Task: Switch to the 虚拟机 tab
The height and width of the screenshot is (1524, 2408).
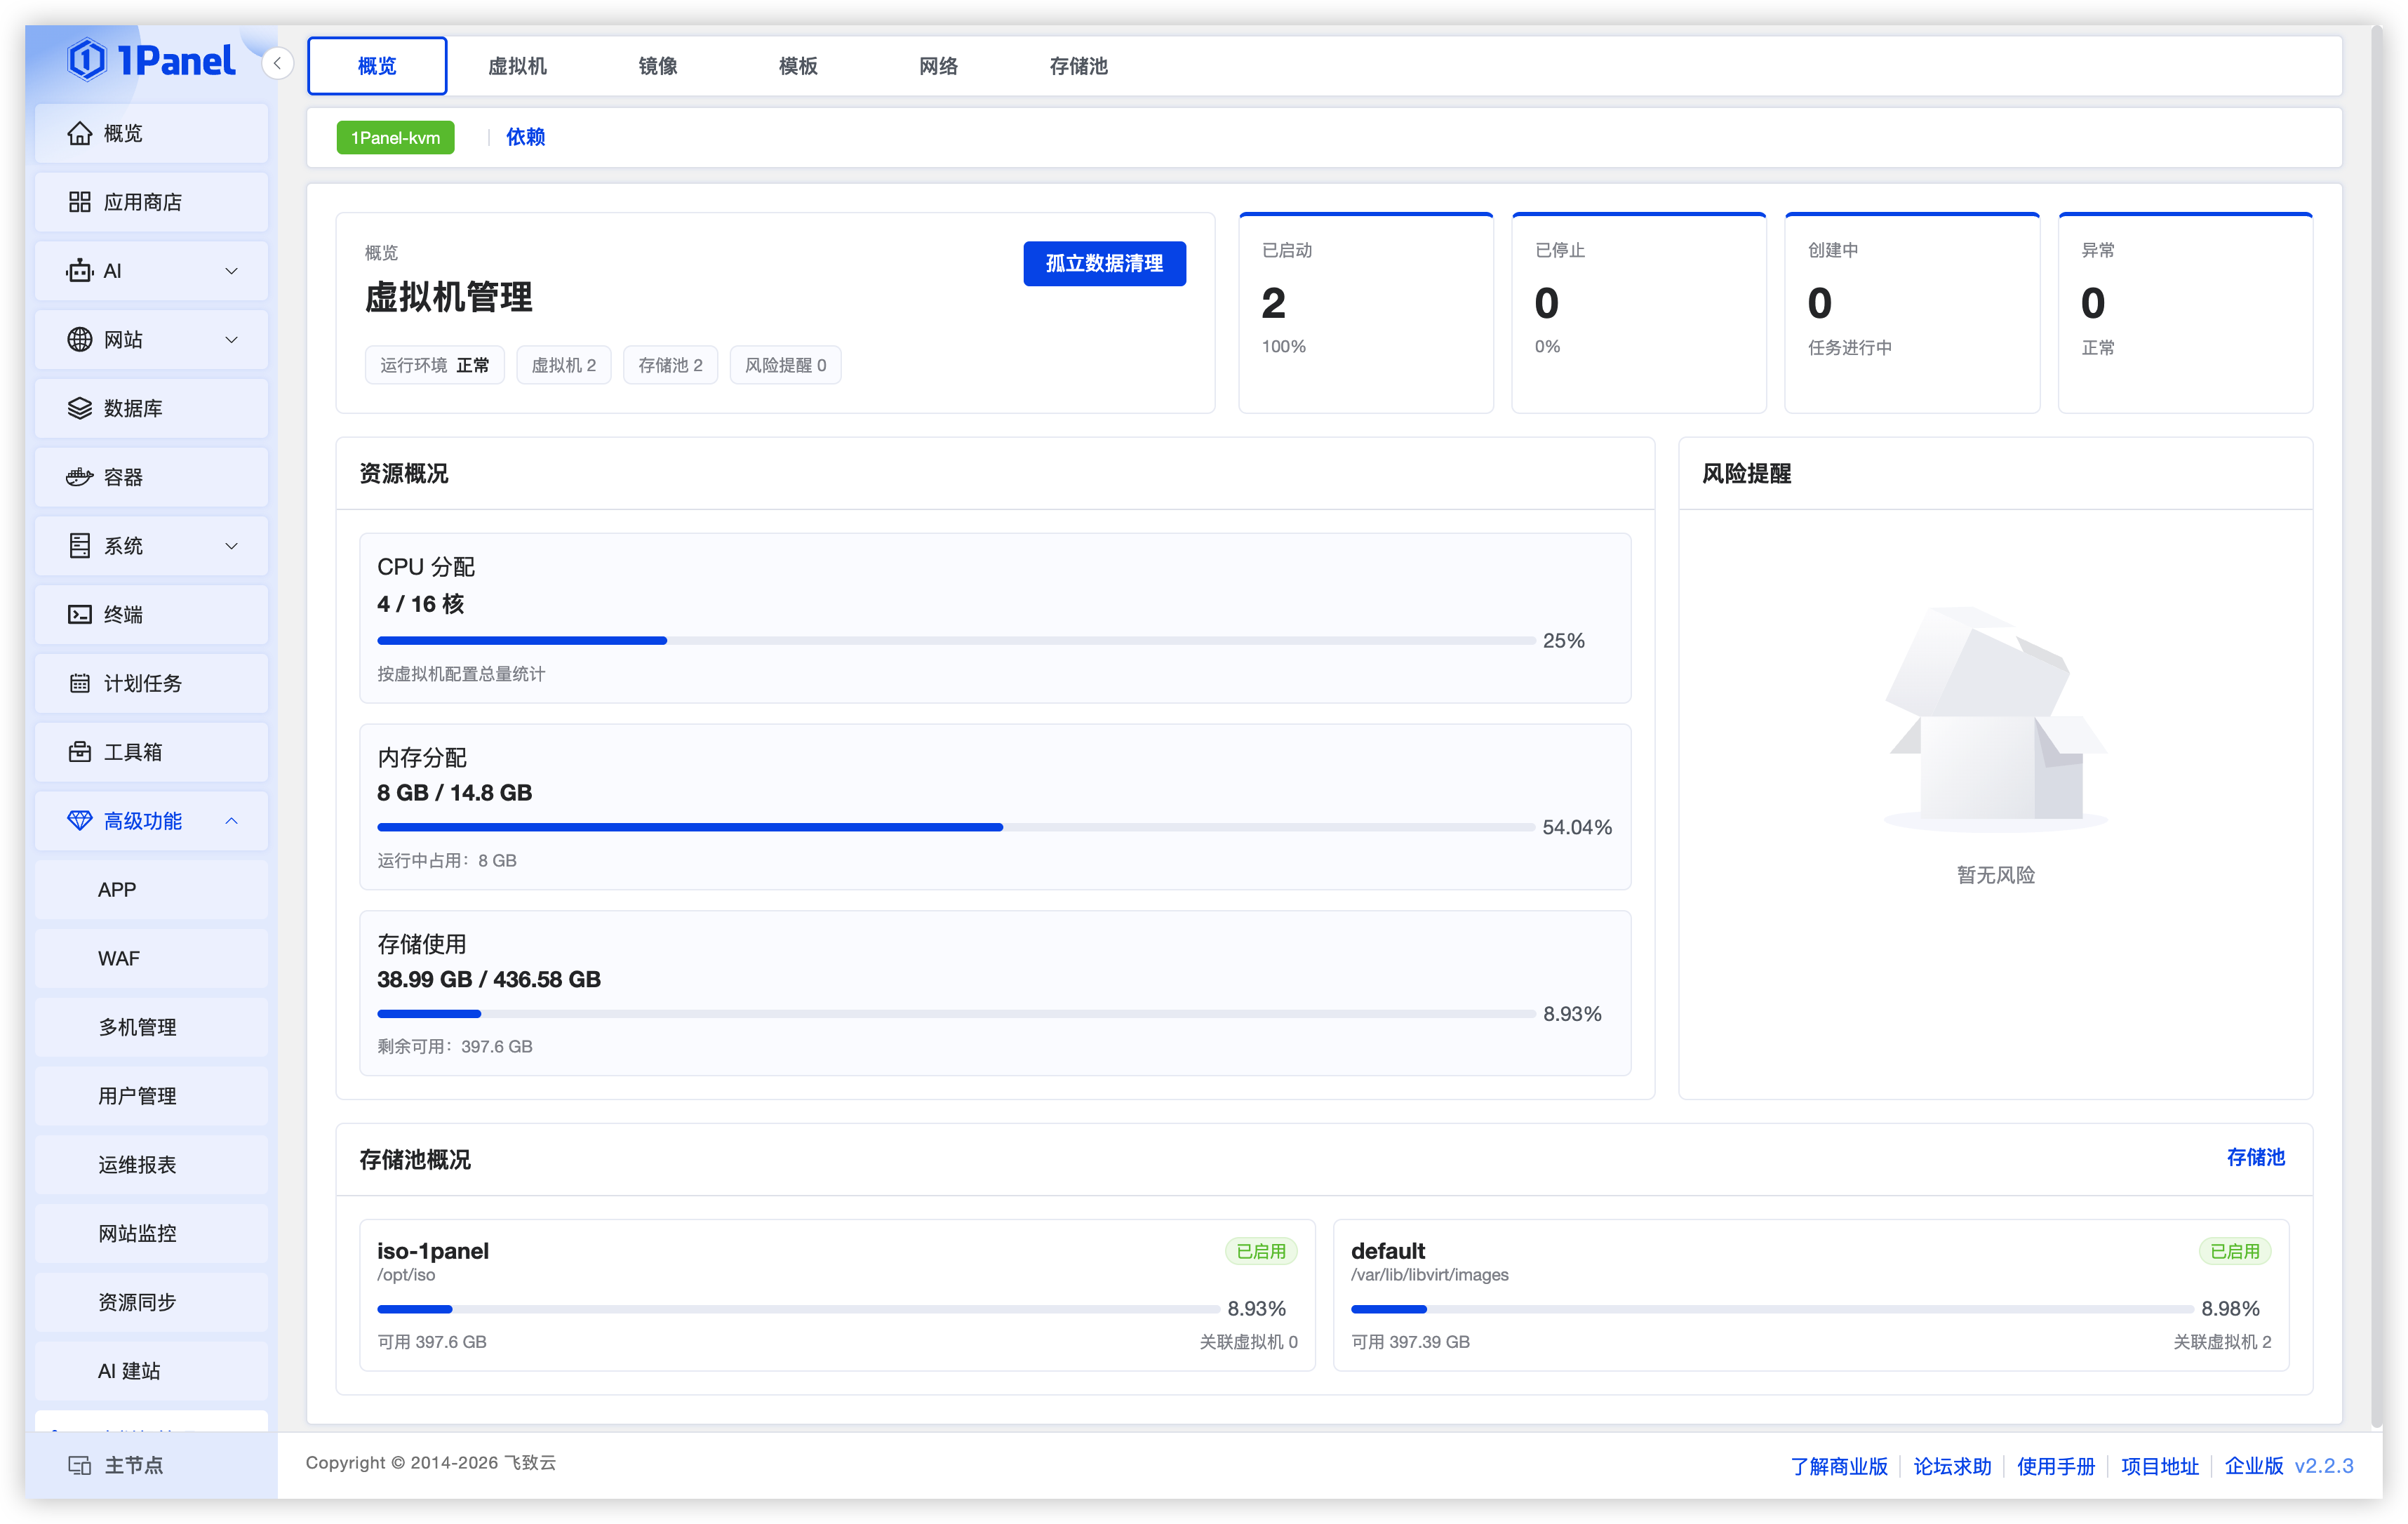Action: (517, 66)
